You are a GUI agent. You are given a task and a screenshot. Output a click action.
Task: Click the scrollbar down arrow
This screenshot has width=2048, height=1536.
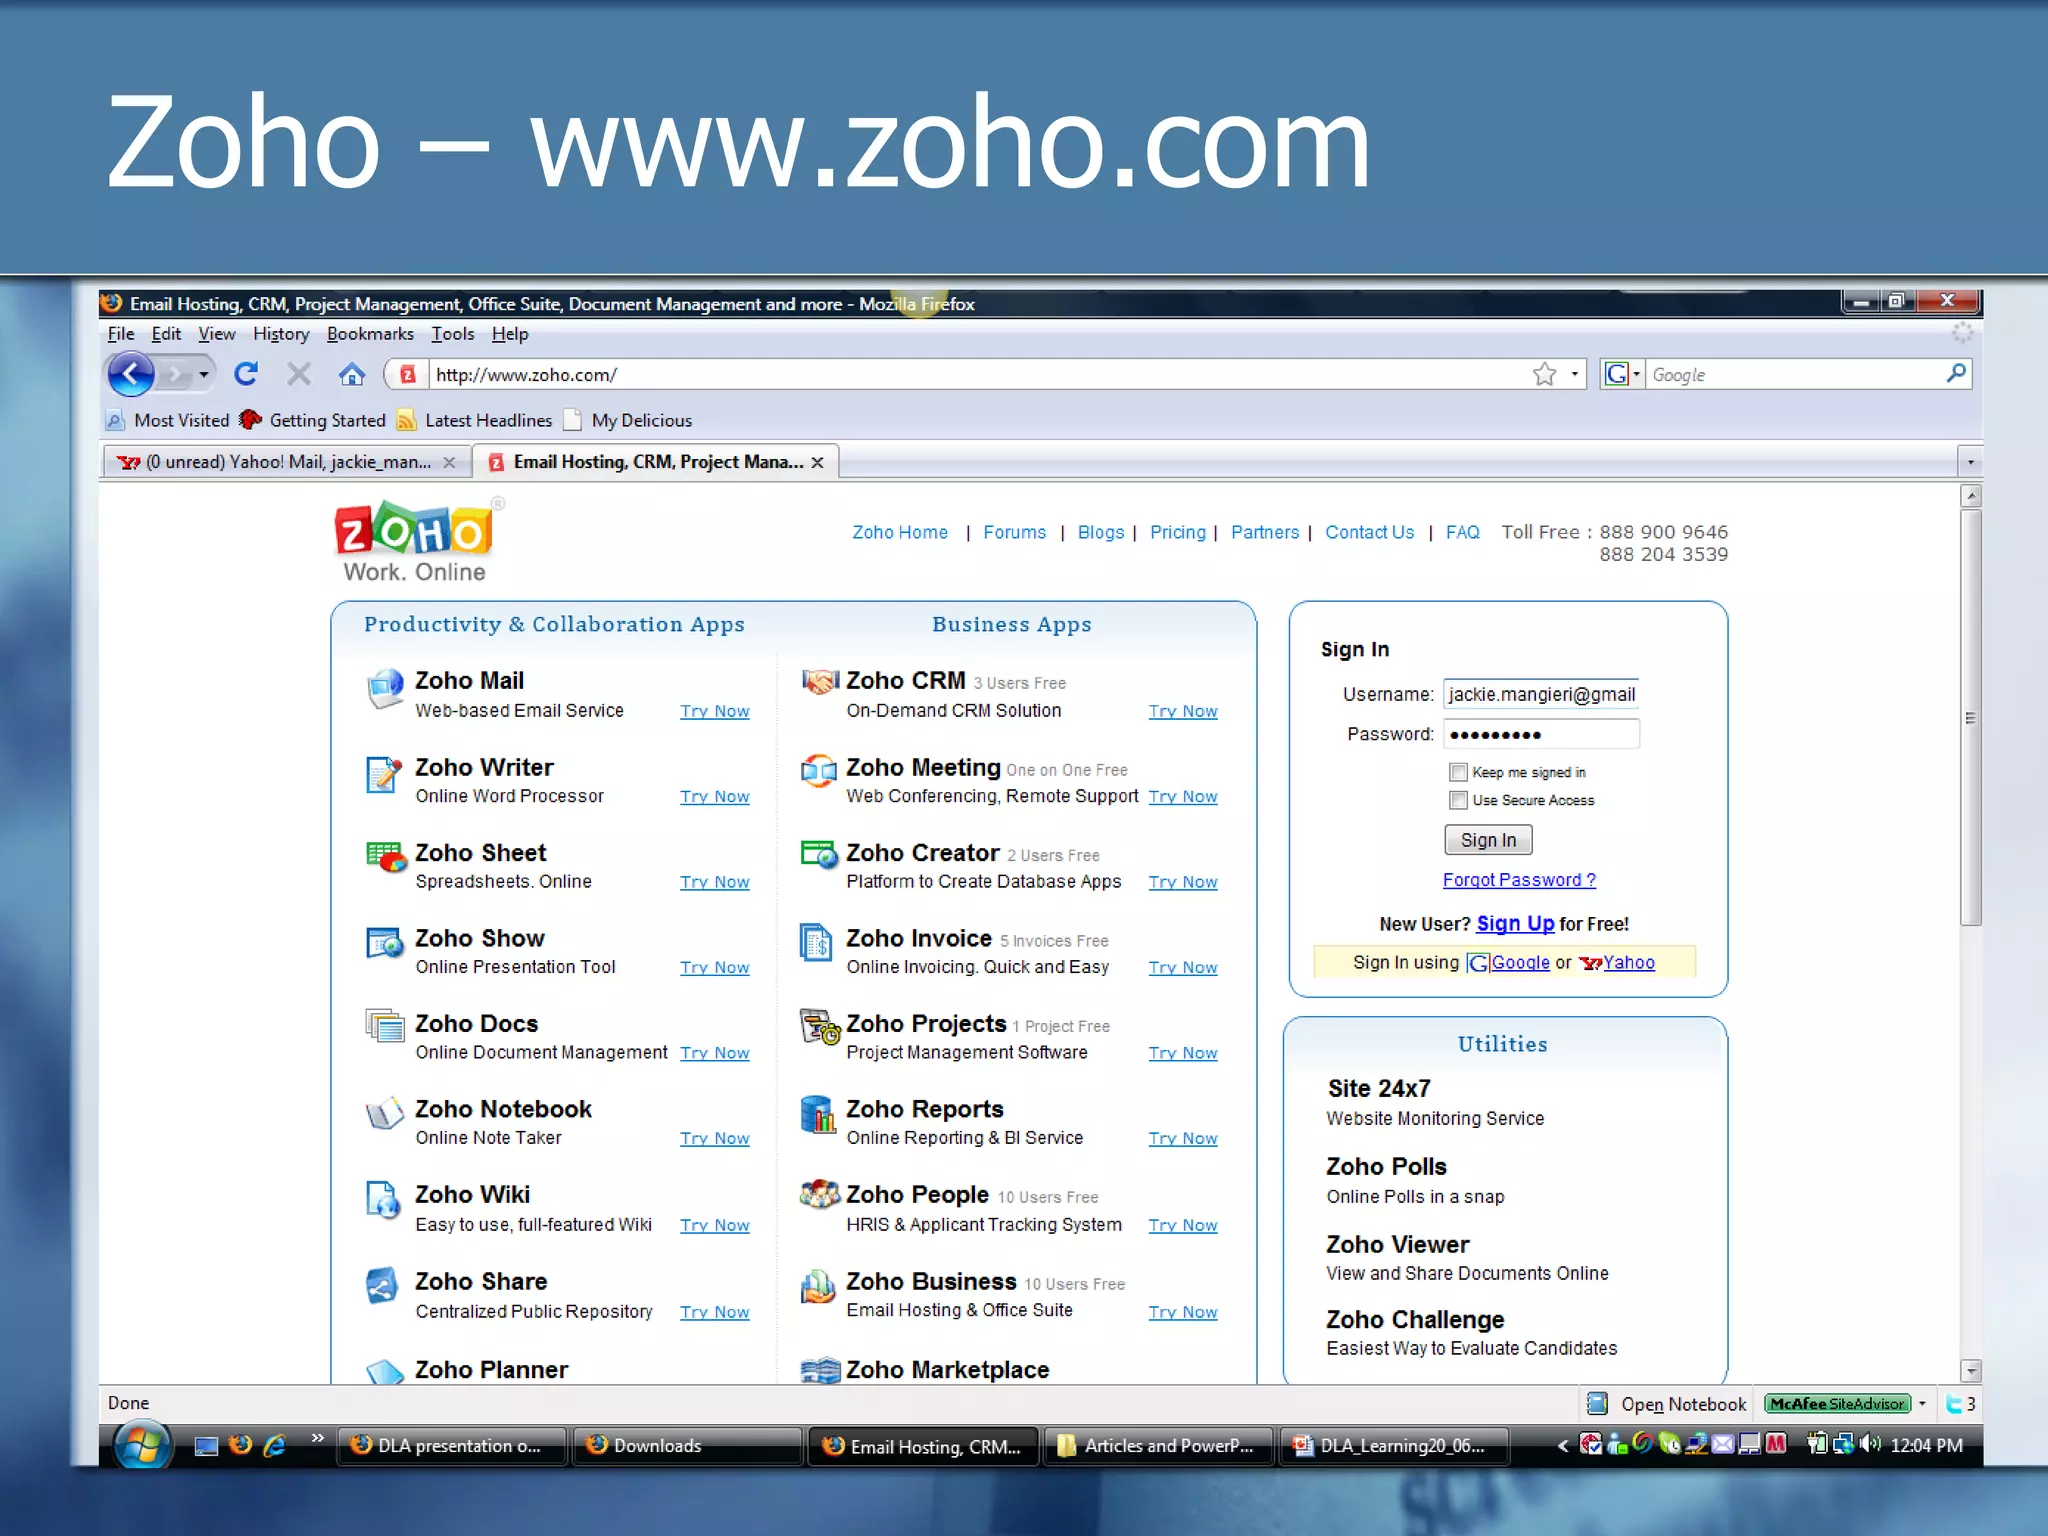(1970, 1370)
